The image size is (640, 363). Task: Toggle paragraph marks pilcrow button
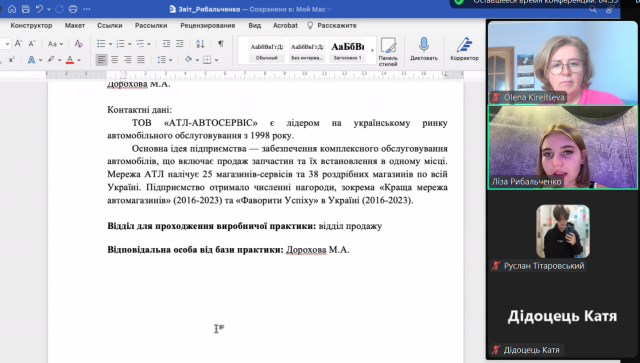(220, 44)
